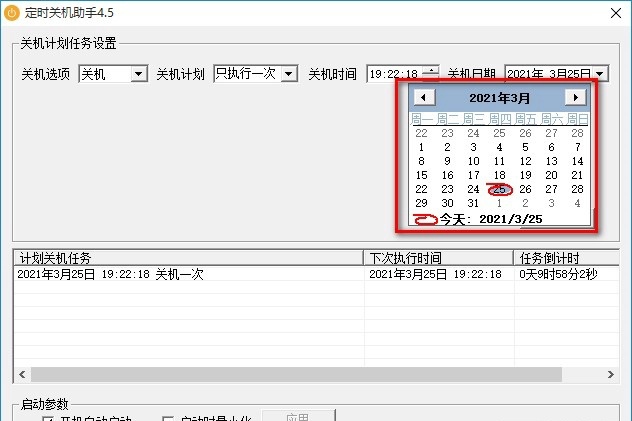
Task: Select March 15 in the calendar
Action: tap(421, 175)
